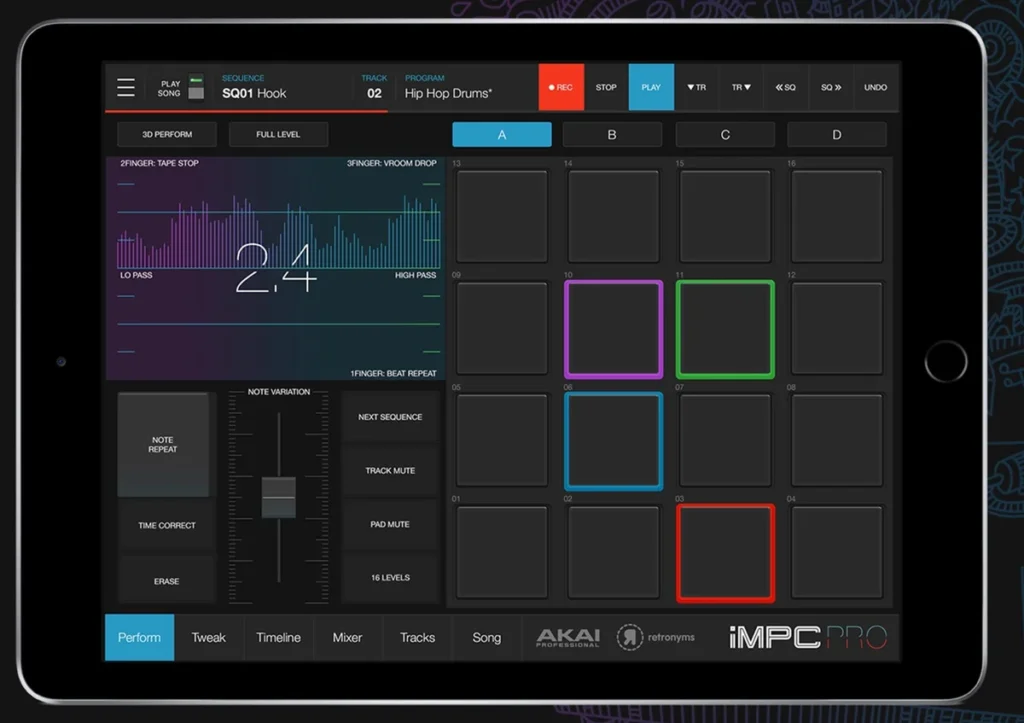Hit drum pad 08
The width and height of the screenshot is (1024, 723).
[x=837, y=440]
